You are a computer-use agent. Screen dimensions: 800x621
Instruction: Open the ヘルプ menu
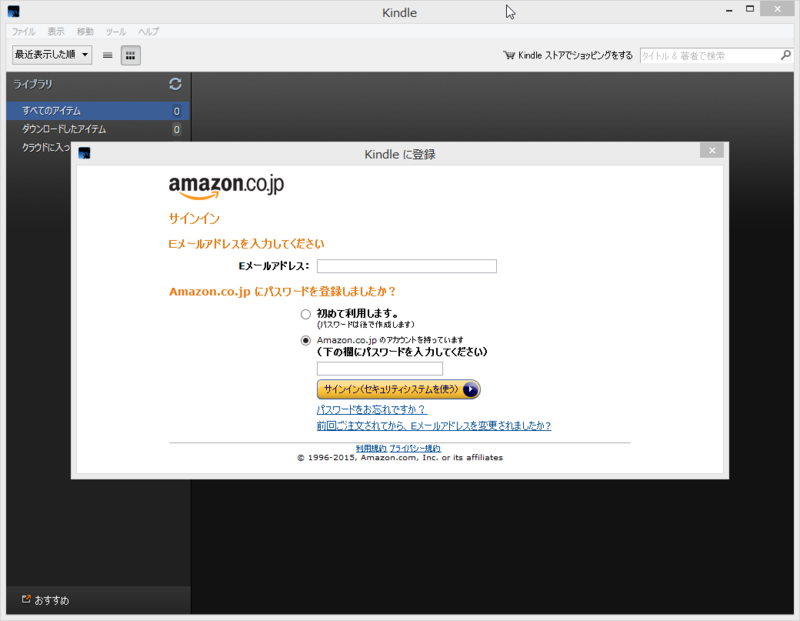coord(148,32)
